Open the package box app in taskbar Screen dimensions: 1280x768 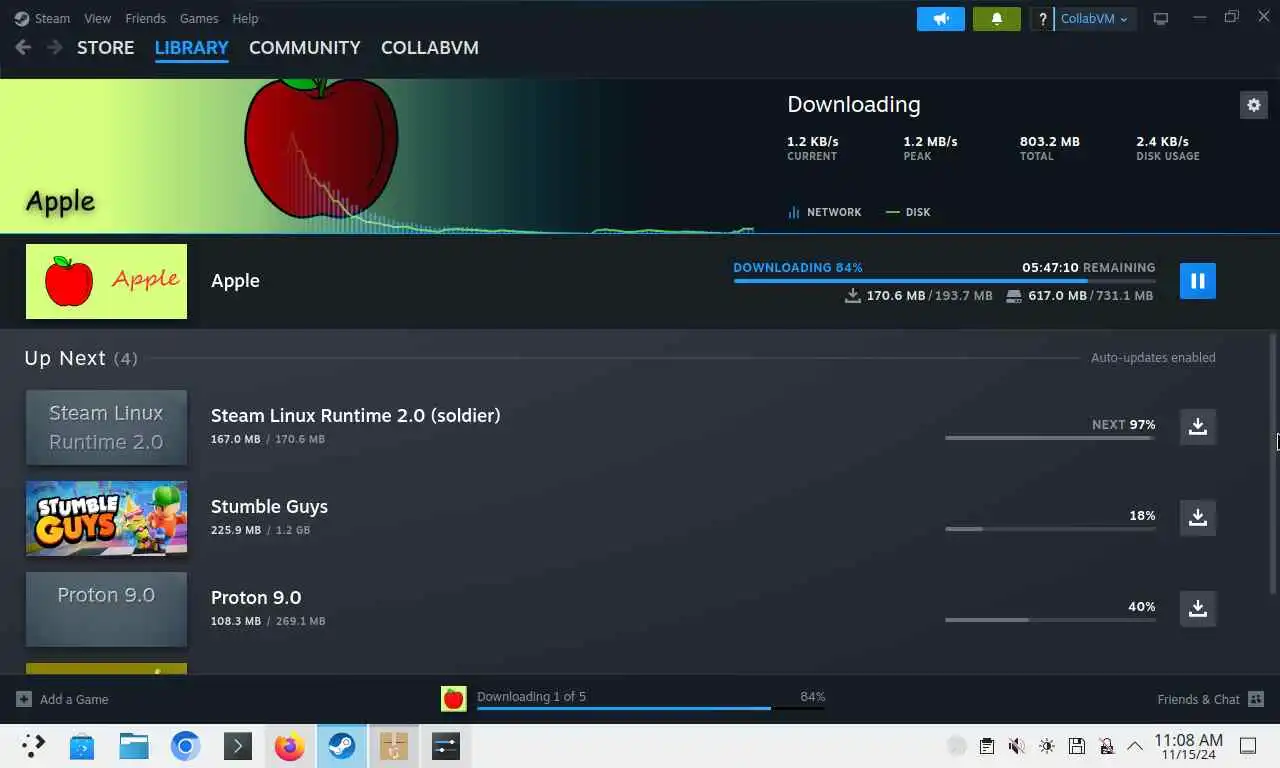point(393,746)
